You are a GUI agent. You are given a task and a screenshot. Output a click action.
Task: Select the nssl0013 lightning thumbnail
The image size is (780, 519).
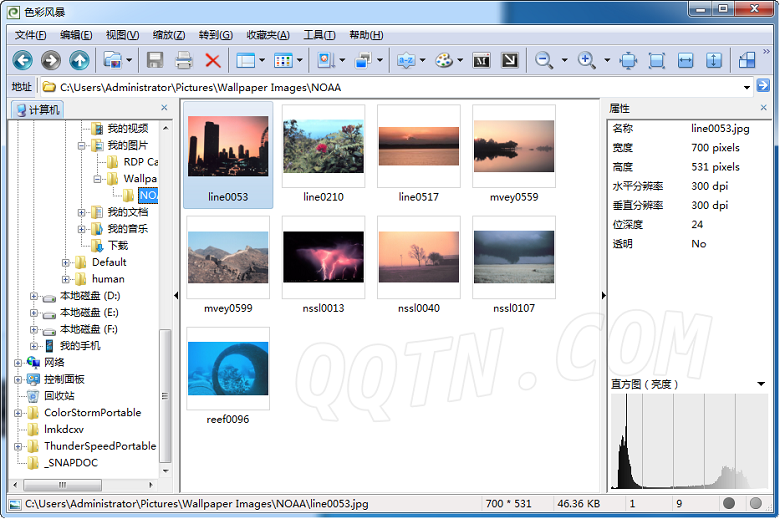click(323, 257)
